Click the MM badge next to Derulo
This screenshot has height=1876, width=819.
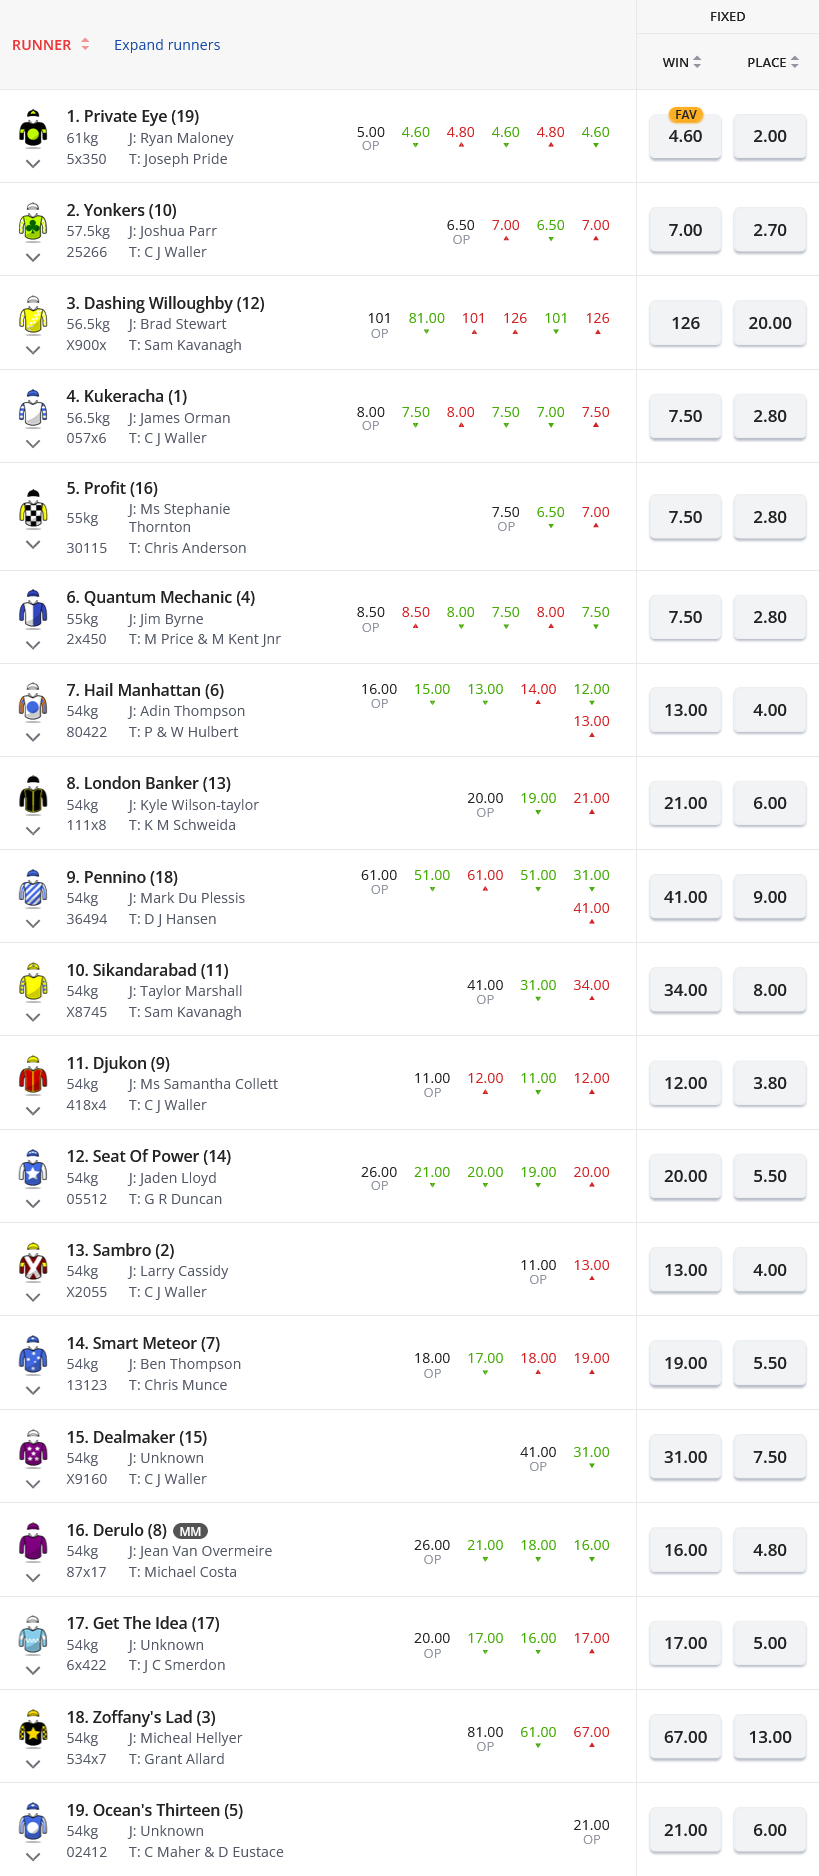pos(190,1531)
